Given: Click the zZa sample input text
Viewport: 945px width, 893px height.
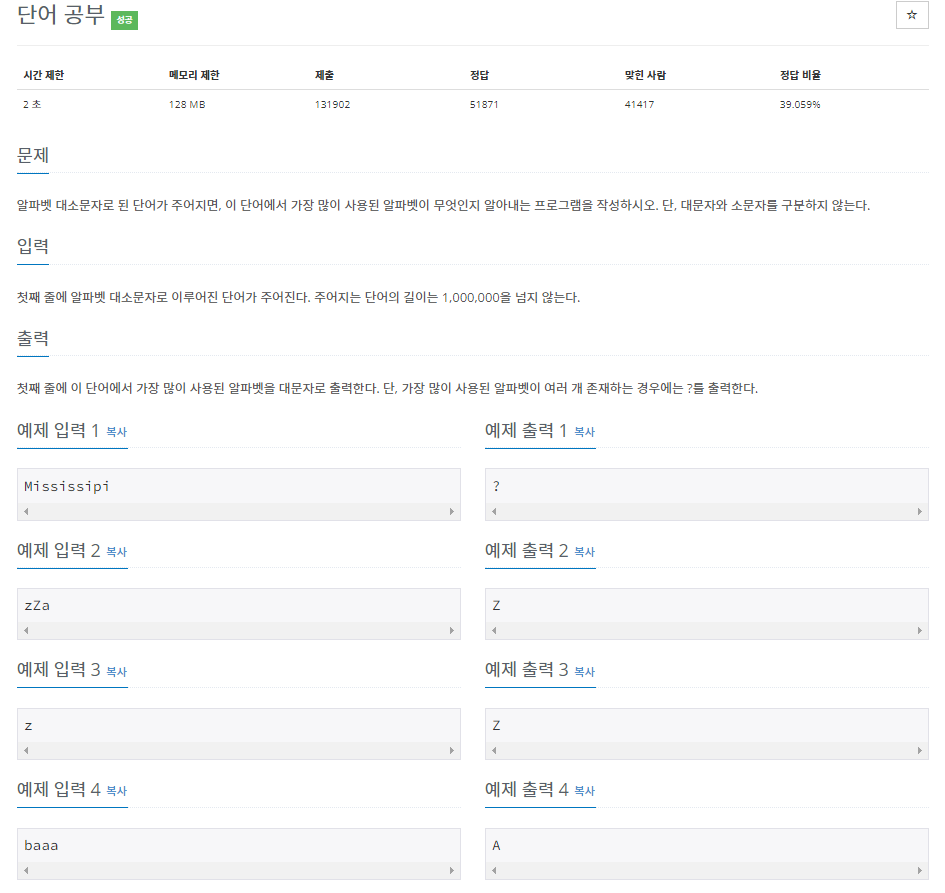Looking at the screenshot, I should 37,606.
